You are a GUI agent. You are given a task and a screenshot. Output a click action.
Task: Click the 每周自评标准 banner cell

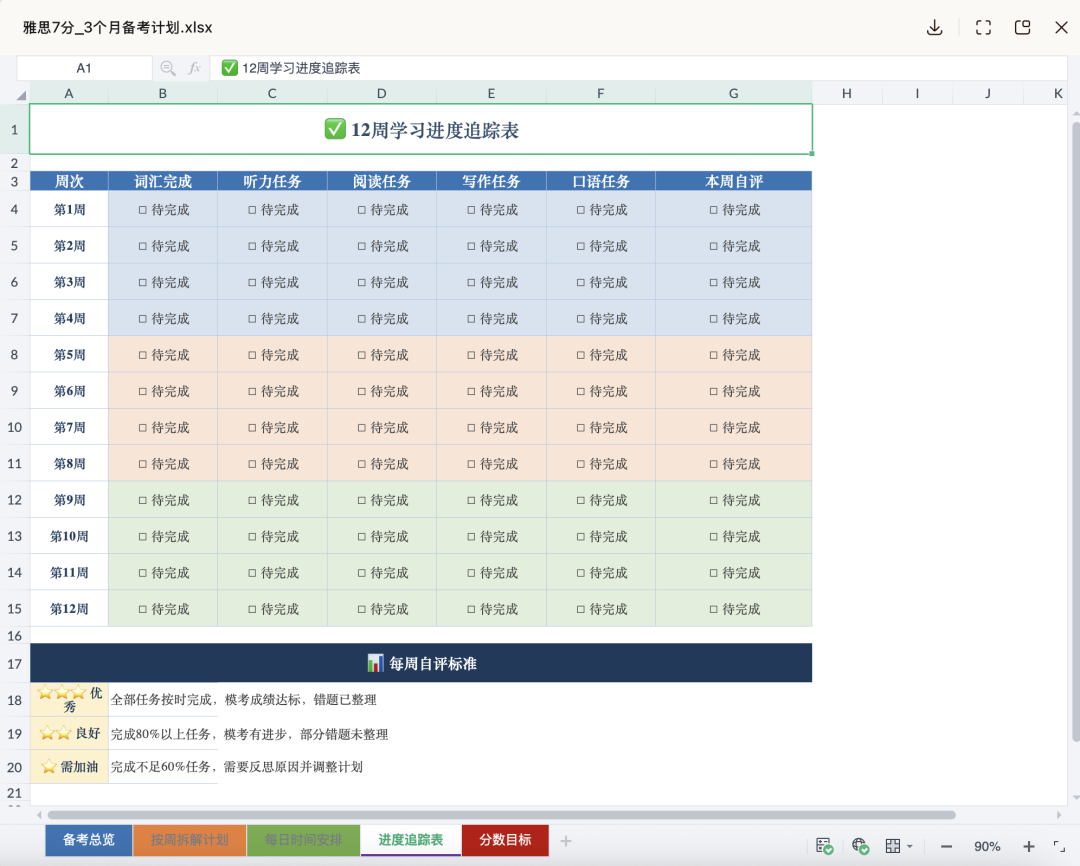421,663
